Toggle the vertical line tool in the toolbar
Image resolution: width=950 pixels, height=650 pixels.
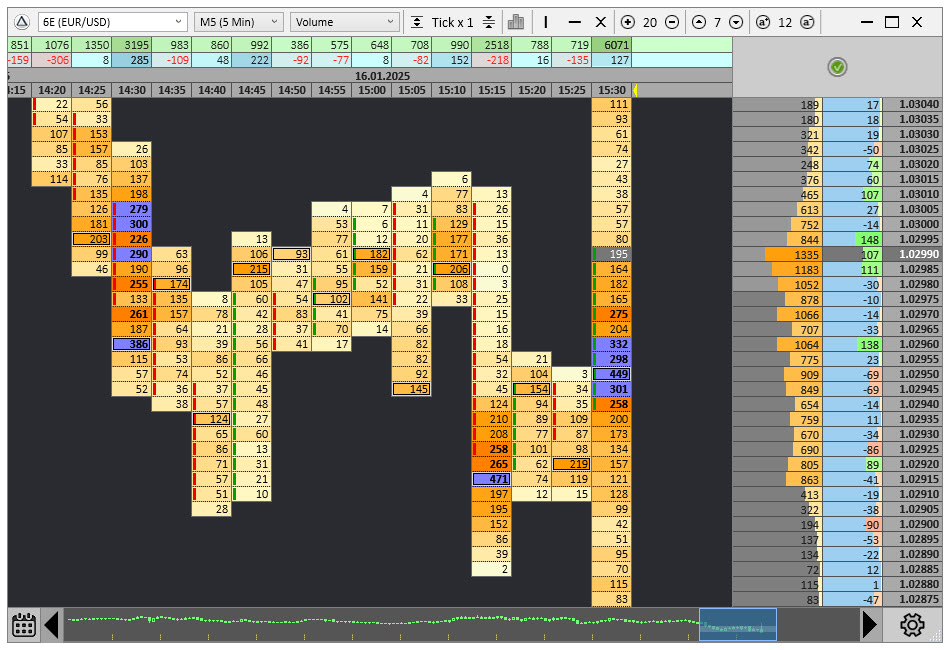coord(546,22)
